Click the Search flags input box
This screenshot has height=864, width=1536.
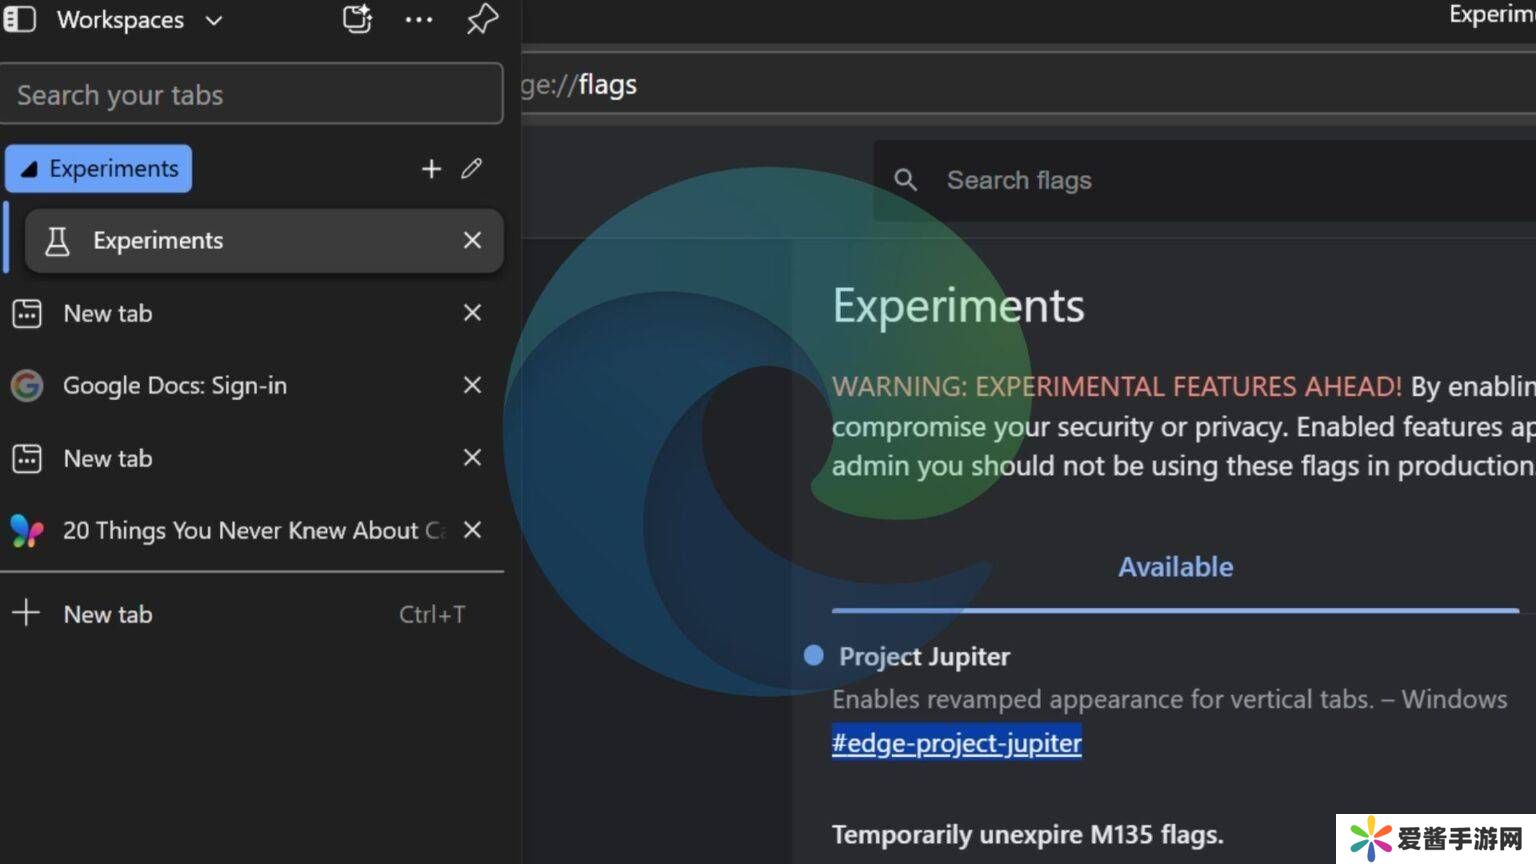pos(1200,180)
